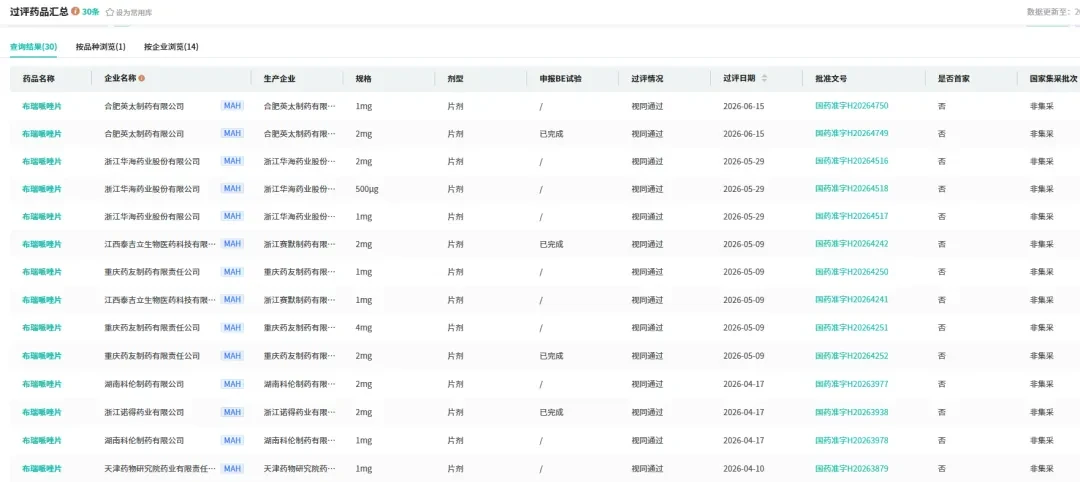Image resolution: width=1080 pixels, height=482 pixels.
Task: Open approval link 国药准字H20264250
Action: (x=851, y=272)
